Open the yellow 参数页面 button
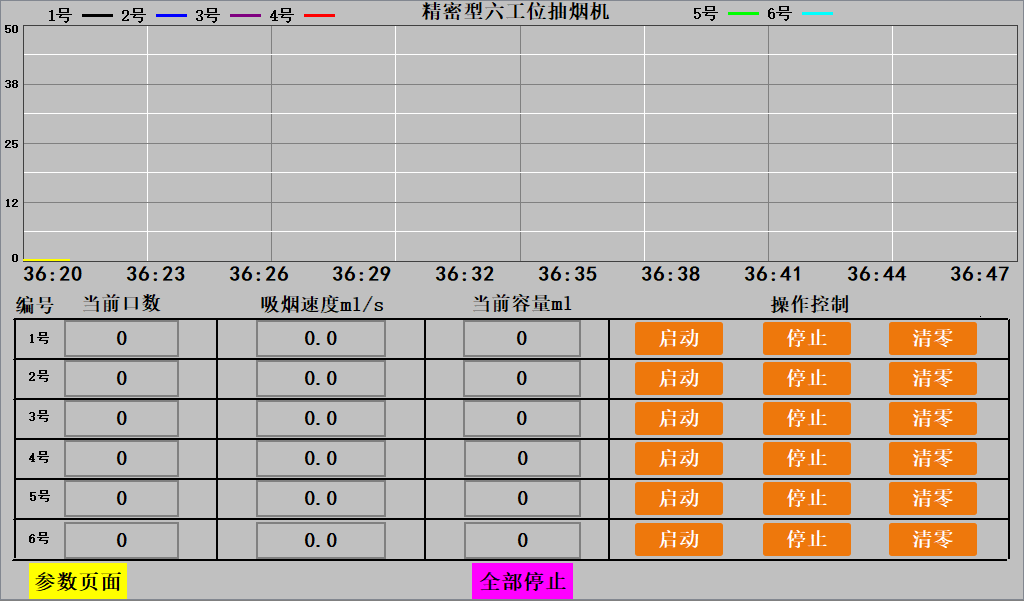 point(78,581)
